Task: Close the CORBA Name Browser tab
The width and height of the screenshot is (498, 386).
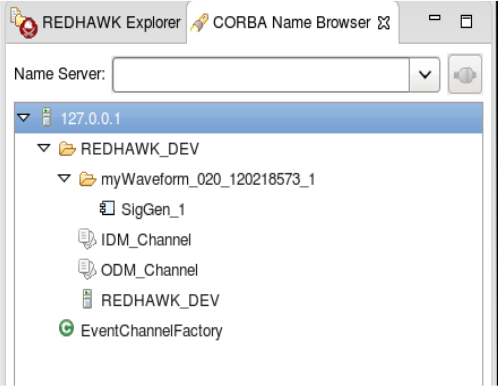Action: tap(384, 23)
